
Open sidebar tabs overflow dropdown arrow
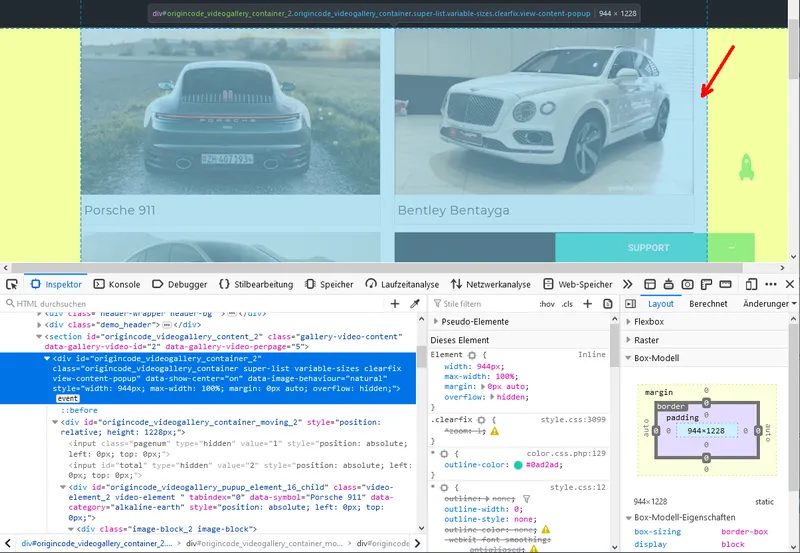[794, 304]
